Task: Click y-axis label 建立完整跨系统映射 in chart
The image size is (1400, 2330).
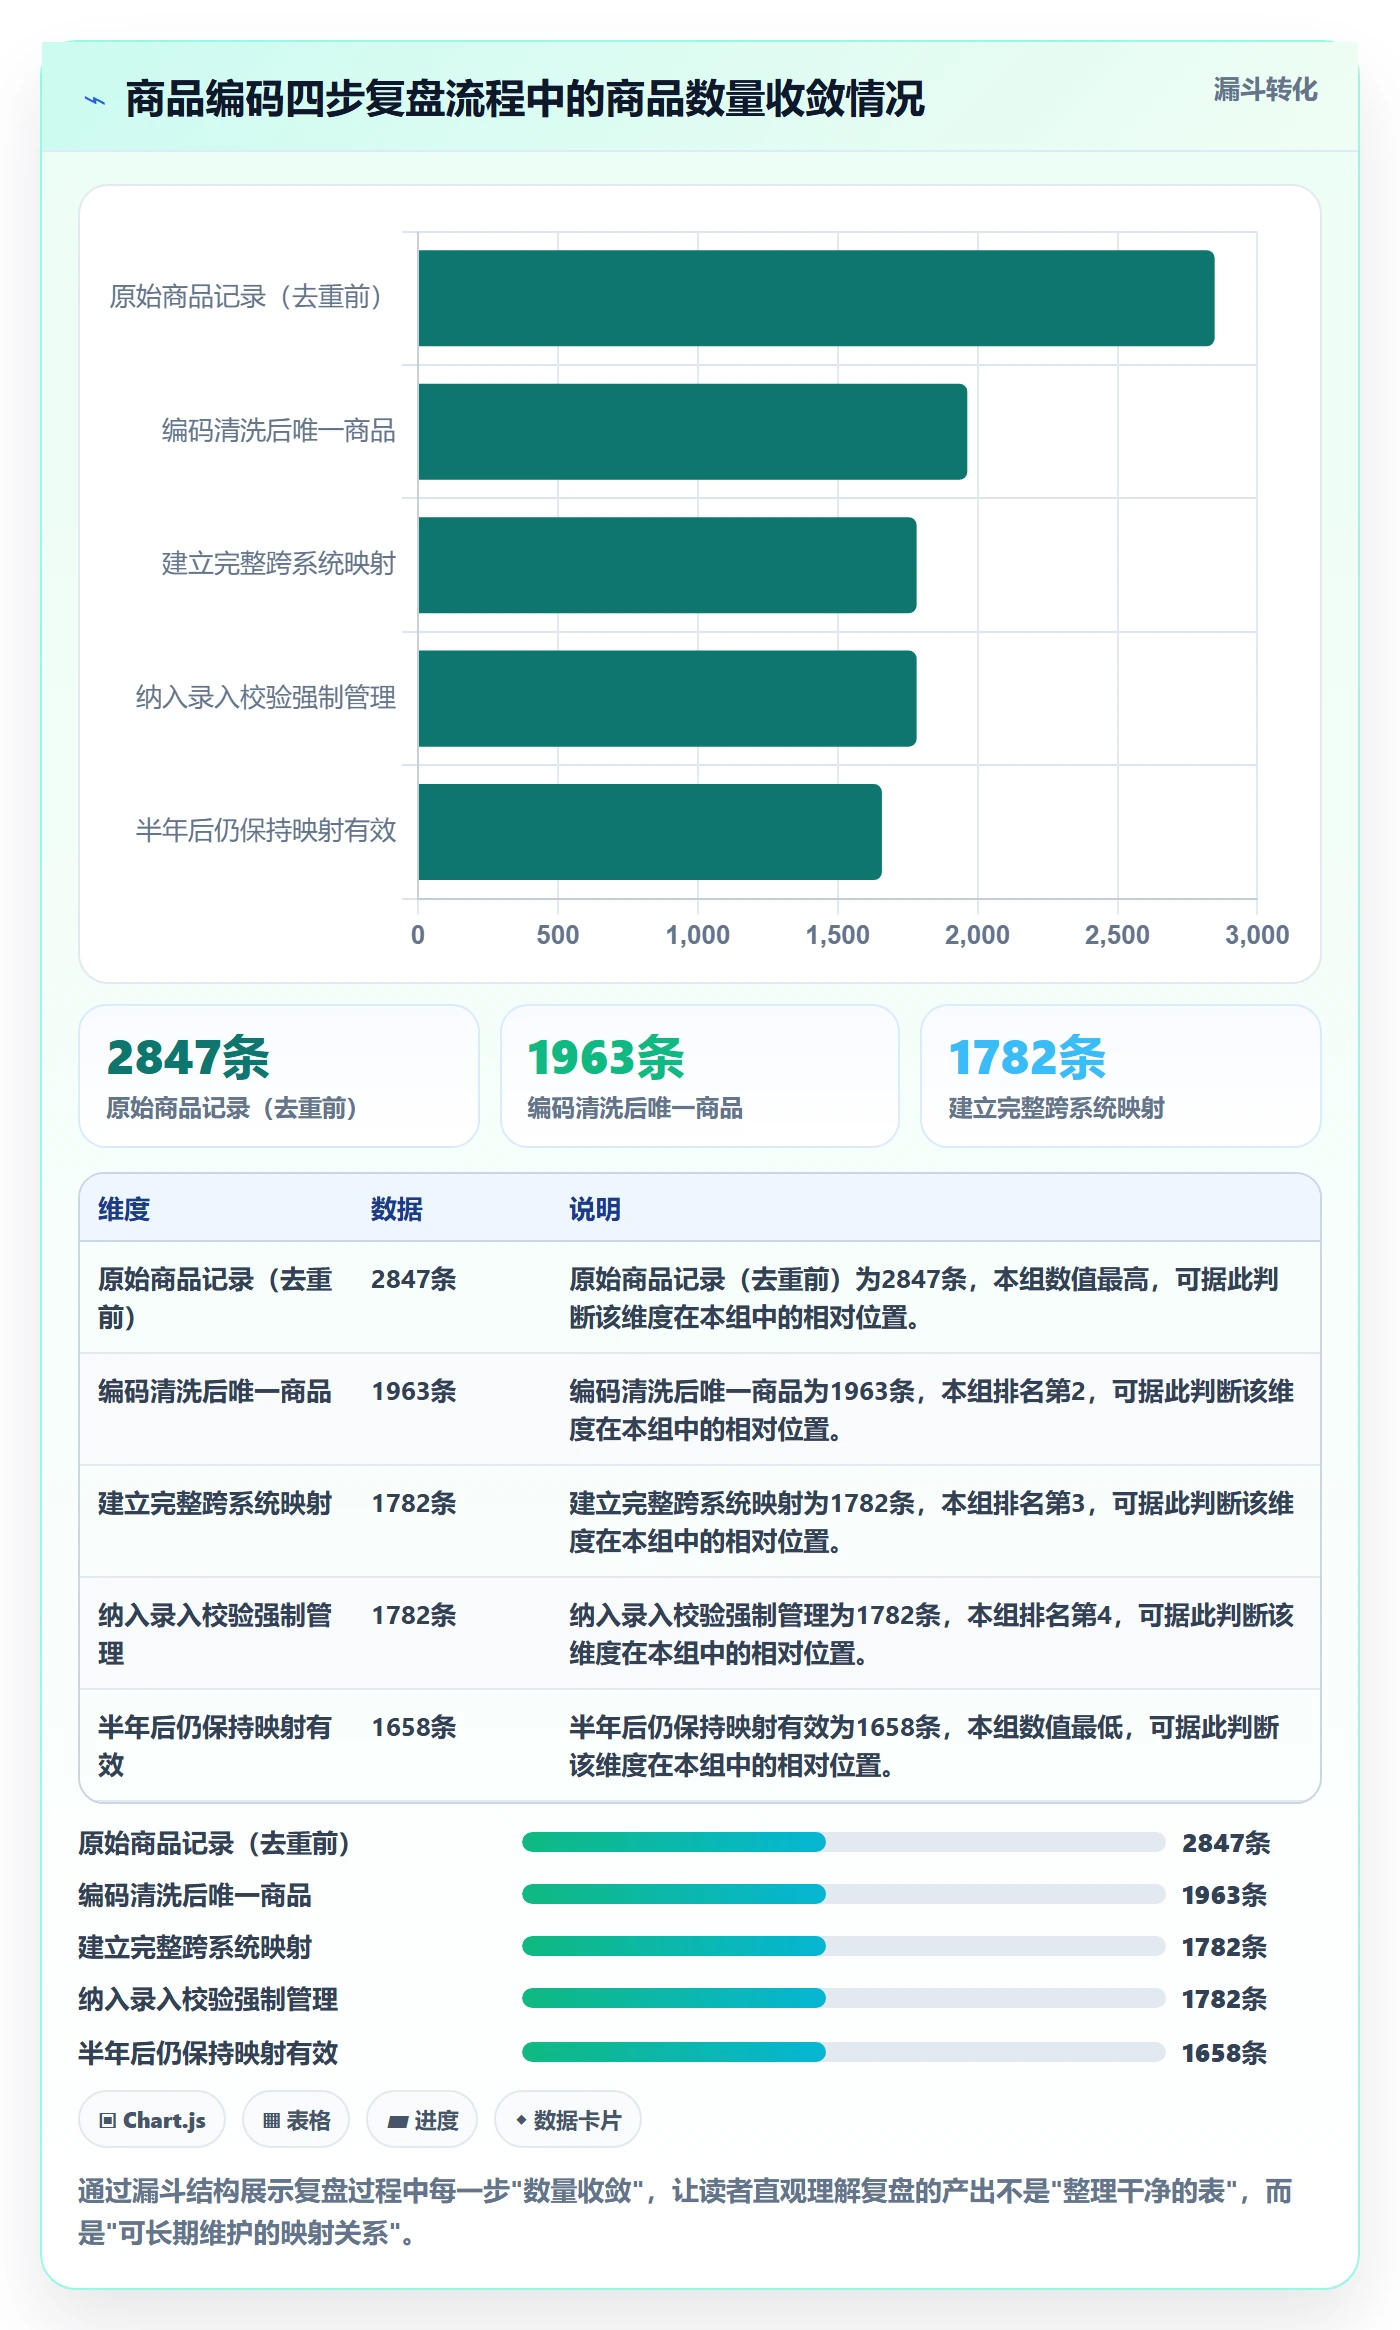Action: click(279, 564)
